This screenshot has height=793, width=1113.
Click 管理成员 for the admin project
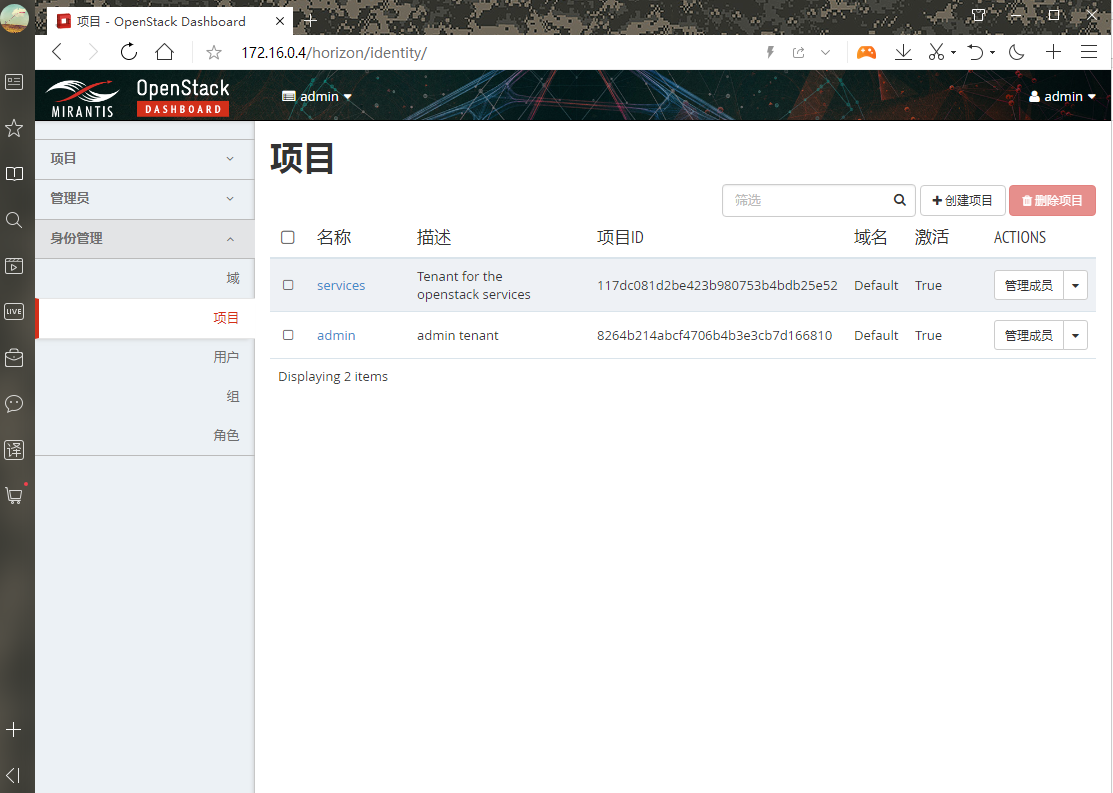(x=1028, y=335)
